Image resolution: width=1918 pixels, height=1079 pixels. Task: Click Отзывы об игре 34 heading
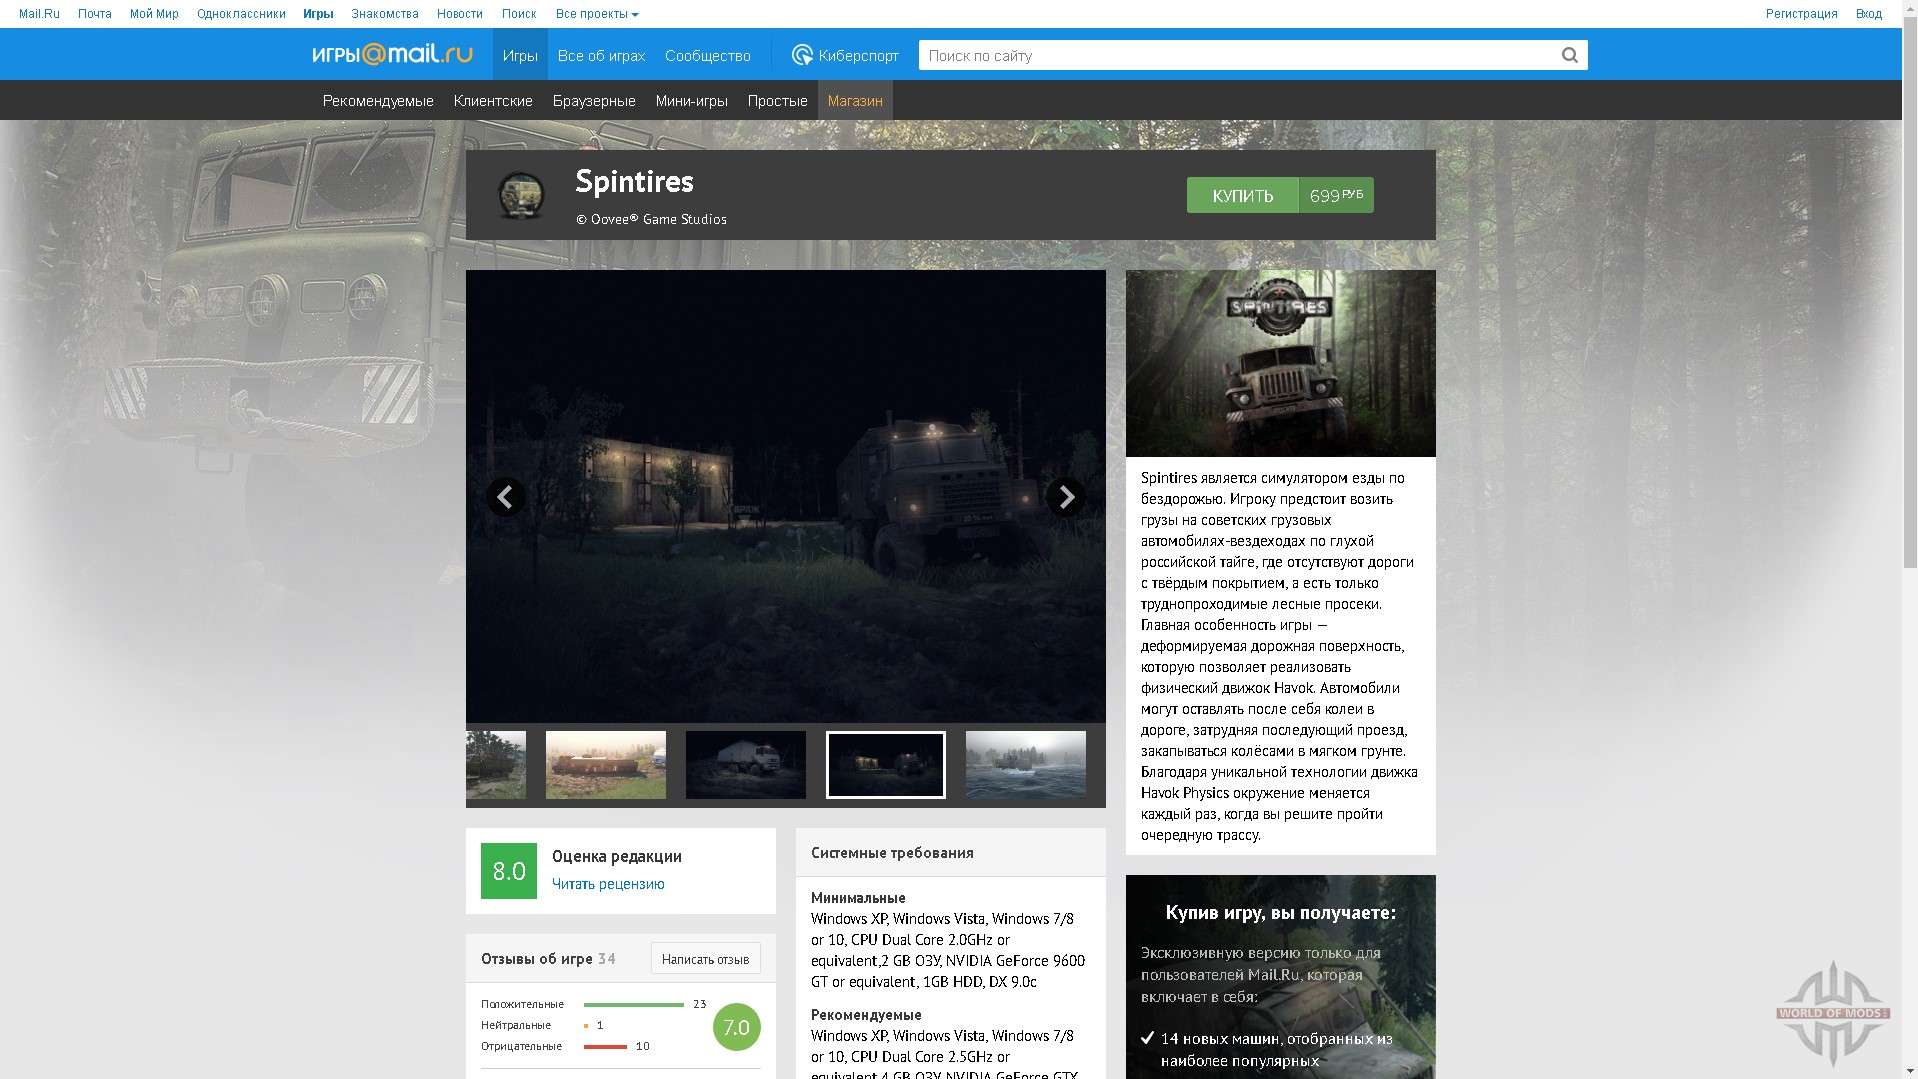tap(548, 958)
